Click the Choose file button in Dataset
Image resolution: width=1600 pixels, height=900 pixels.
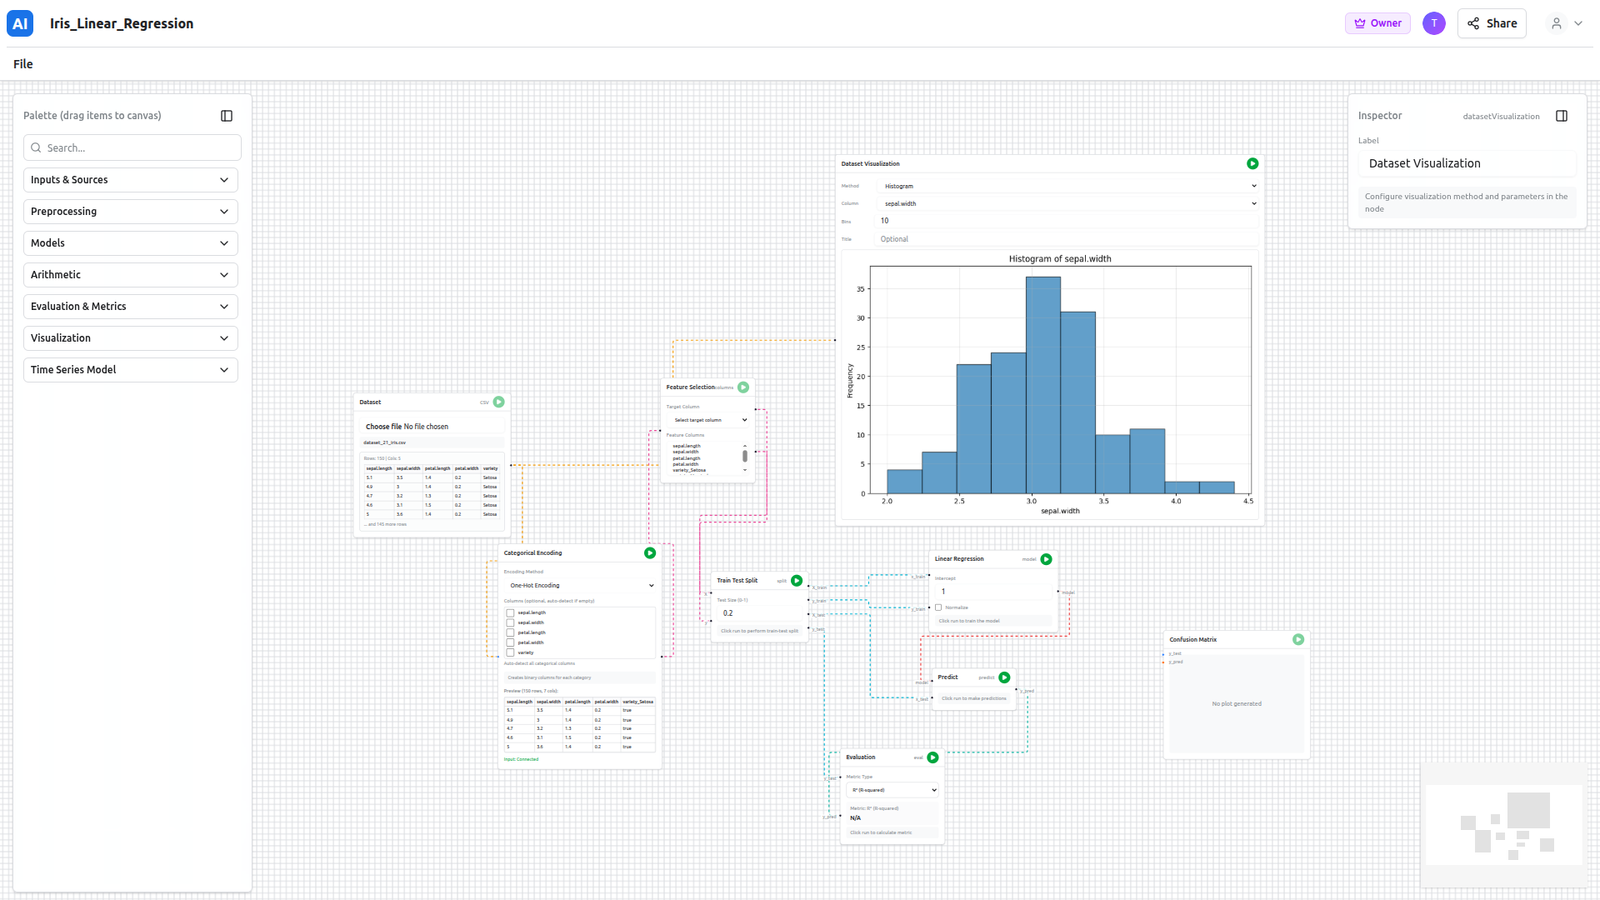[383, 427]
